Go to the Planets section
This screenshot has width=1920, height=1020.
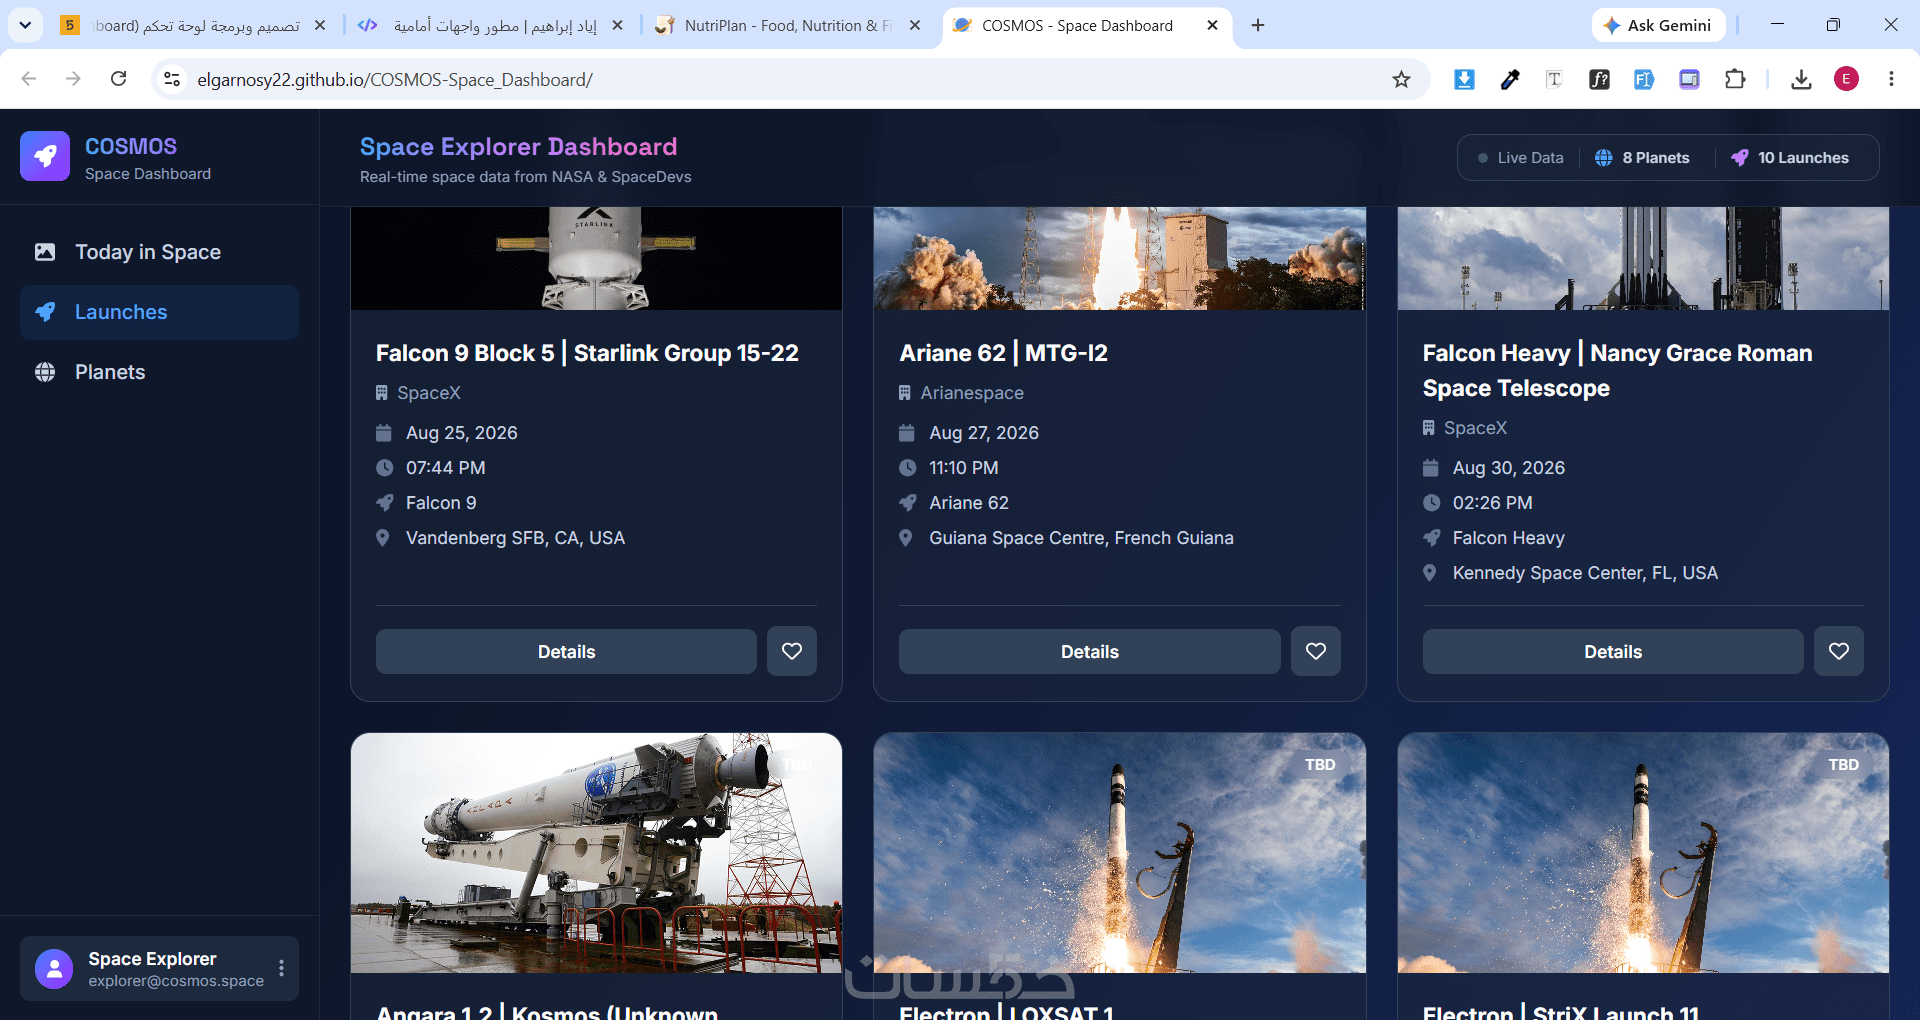(x=159, y=372)
